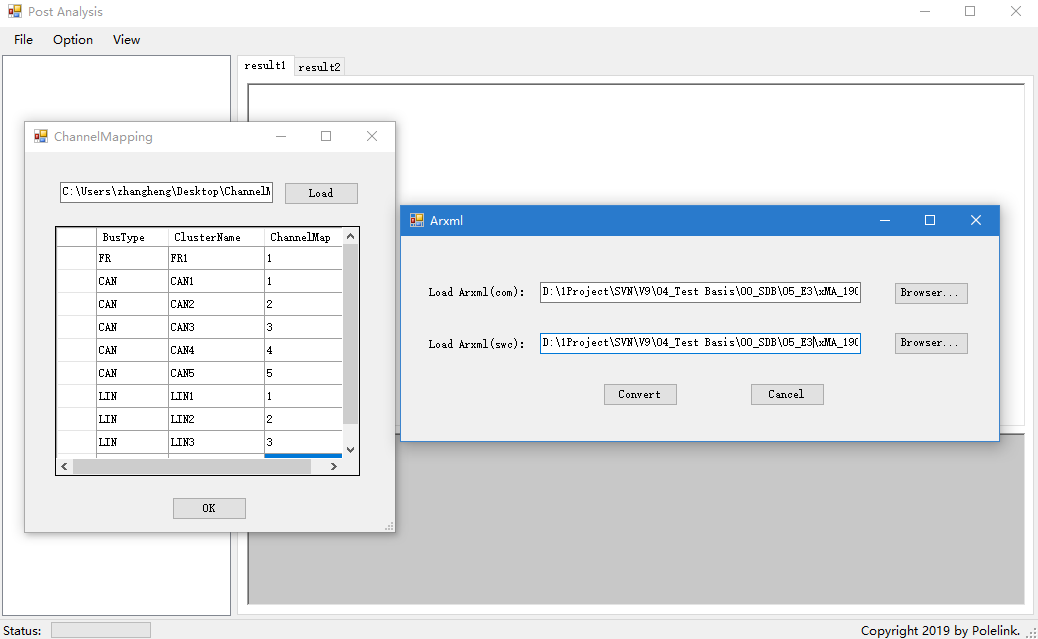
Task: Click Browser button for Arxml(swc)
Action: click(931, 343)
